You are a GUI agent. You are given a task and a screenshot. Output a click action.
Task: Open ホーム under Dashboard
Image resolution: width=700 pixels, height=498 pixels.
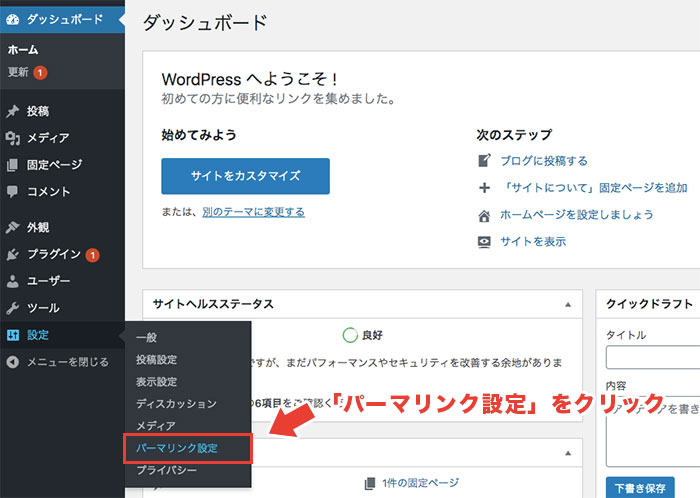pos(23,50)
